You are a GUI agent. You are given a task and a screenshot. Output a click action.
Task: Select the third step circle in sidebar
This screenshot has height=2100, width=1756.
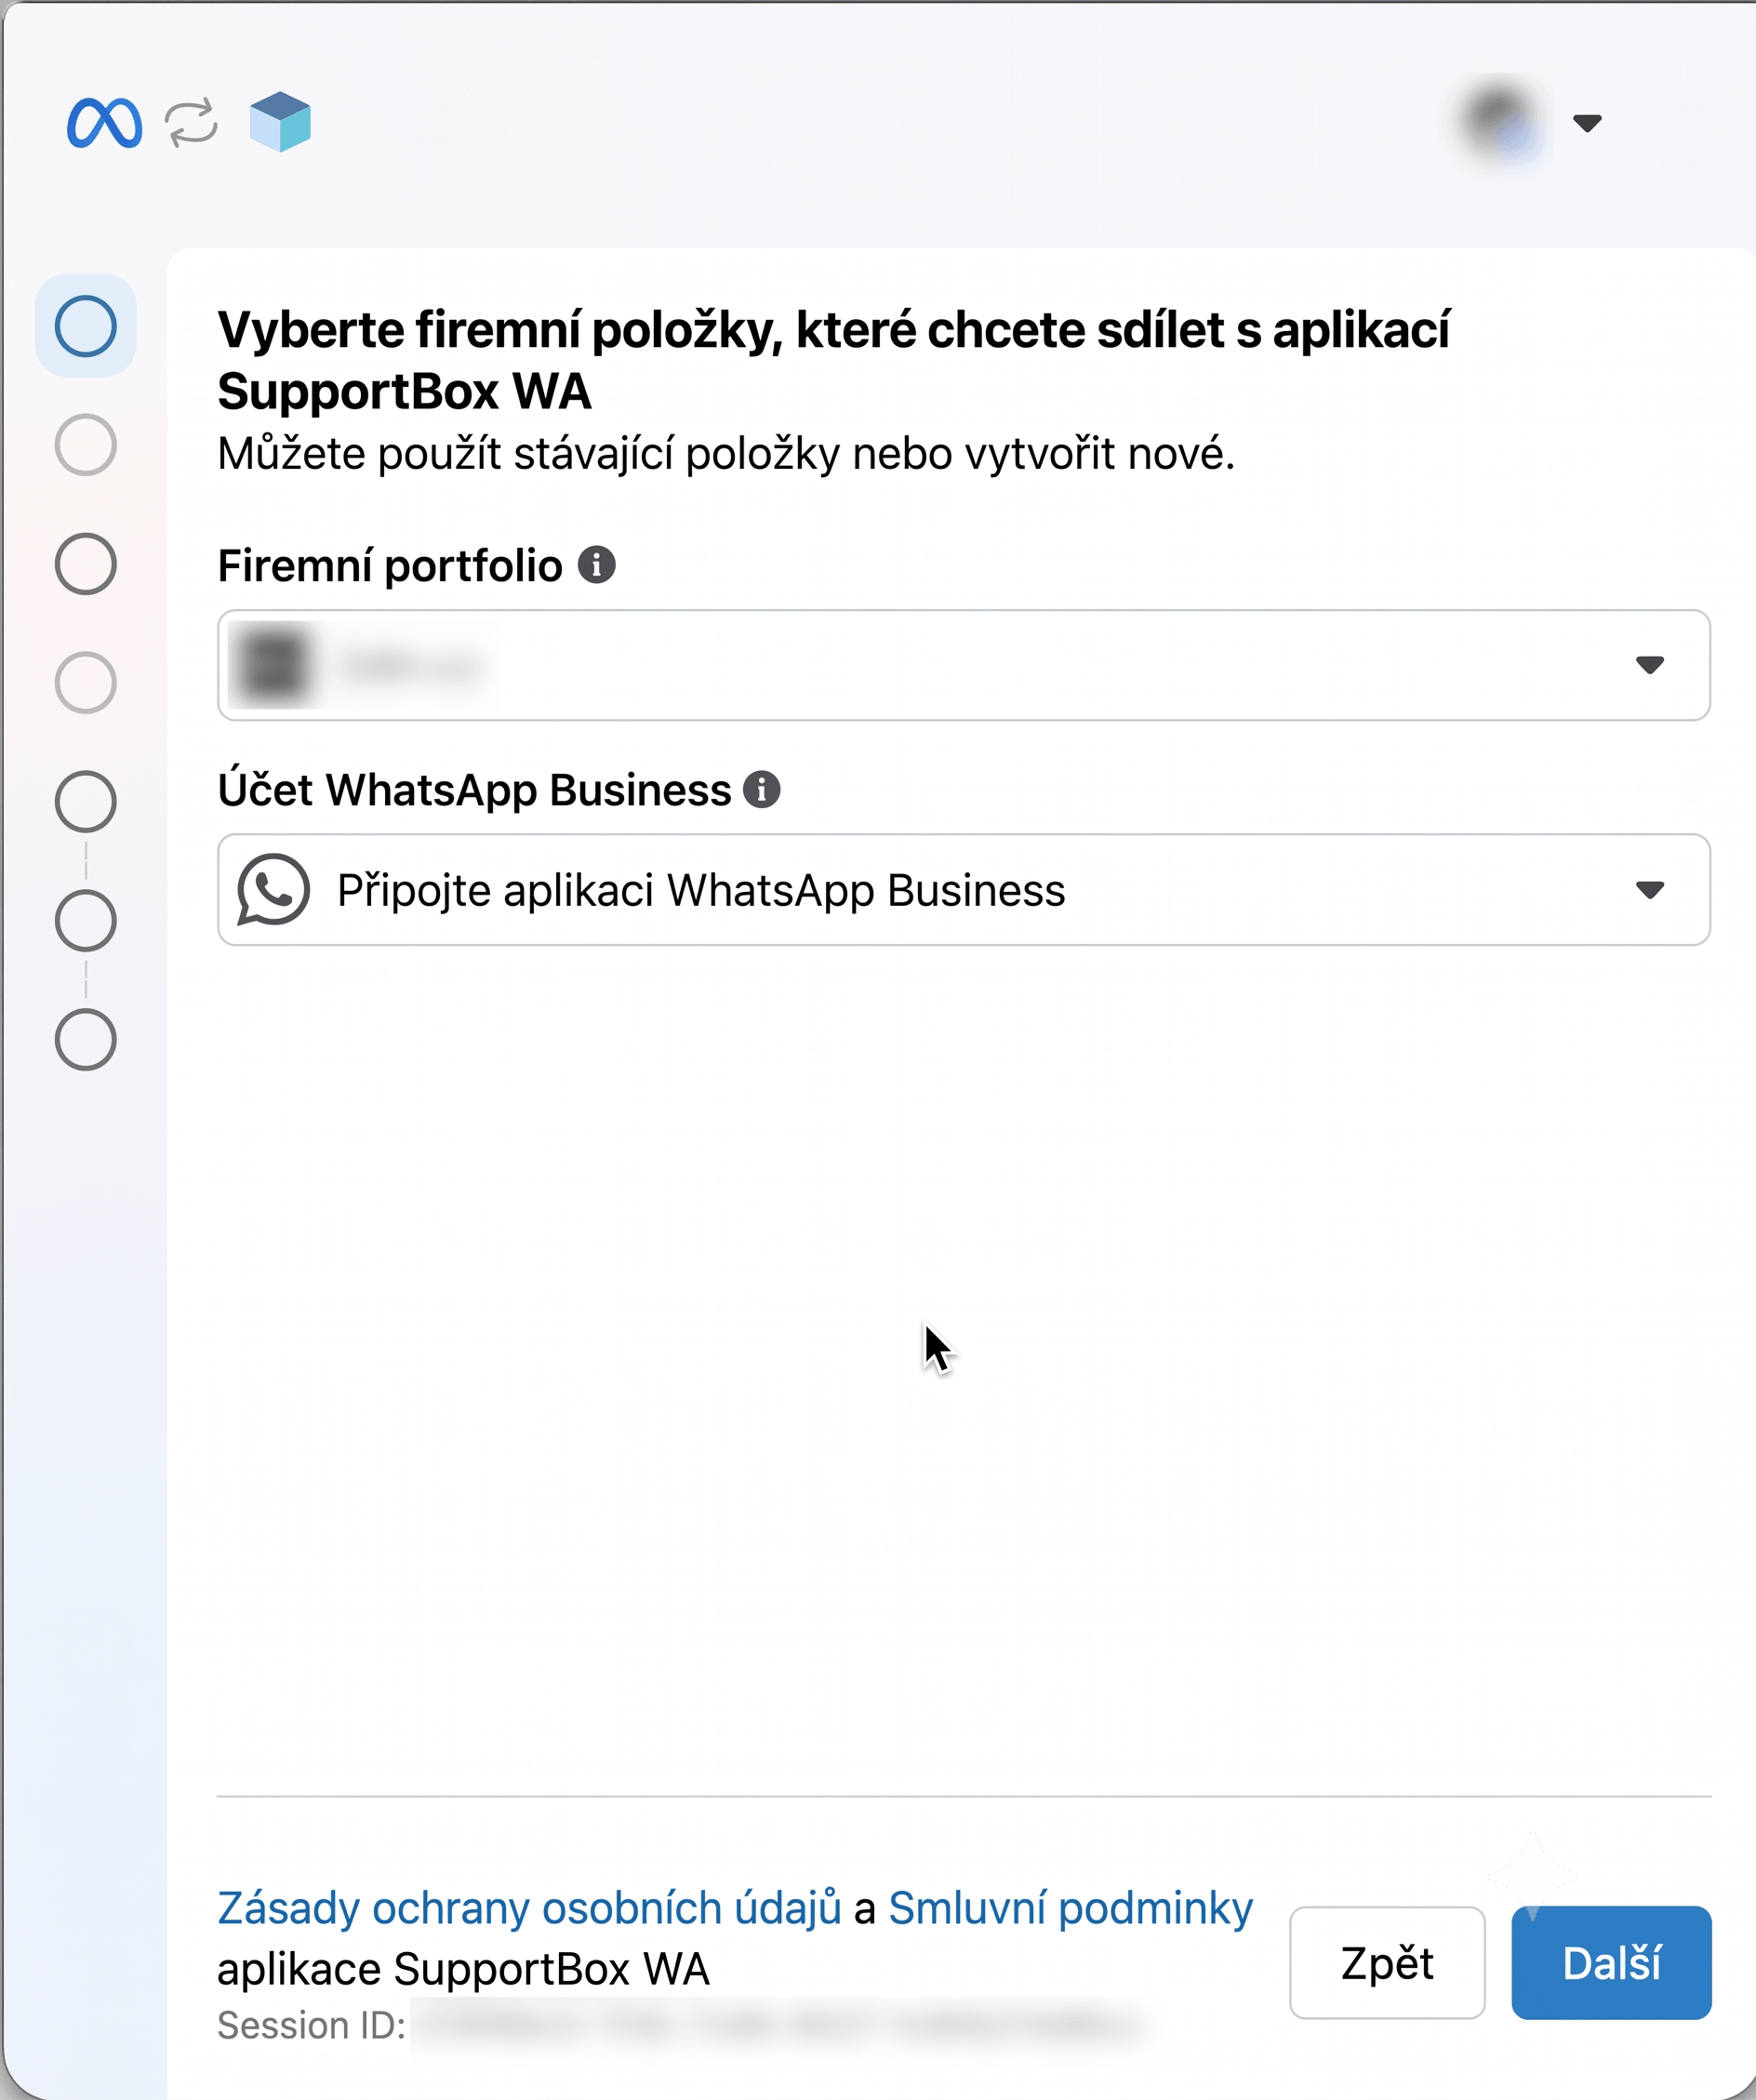click(86, 564)
